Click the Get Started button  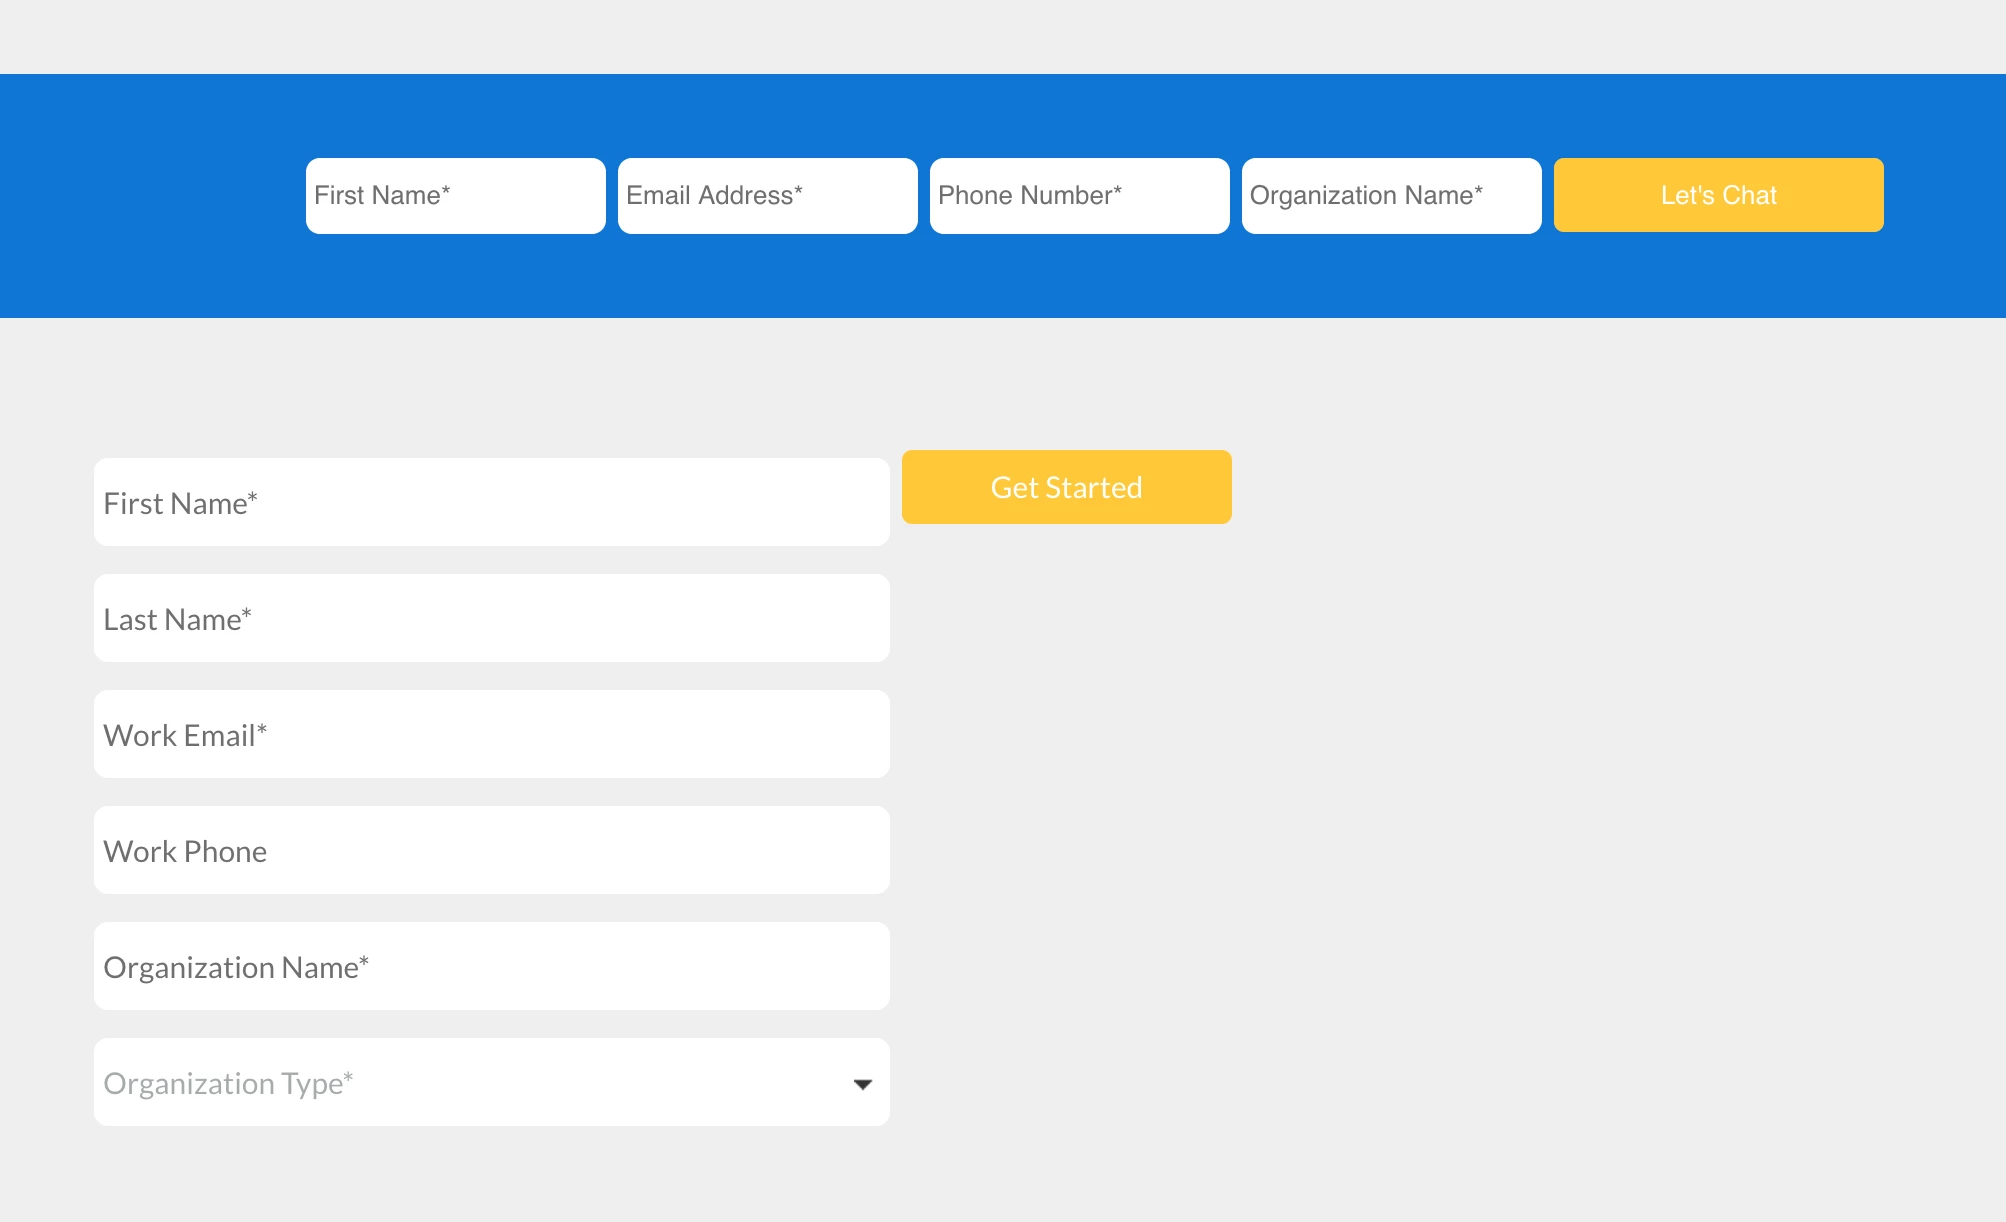pos(1066,487)
